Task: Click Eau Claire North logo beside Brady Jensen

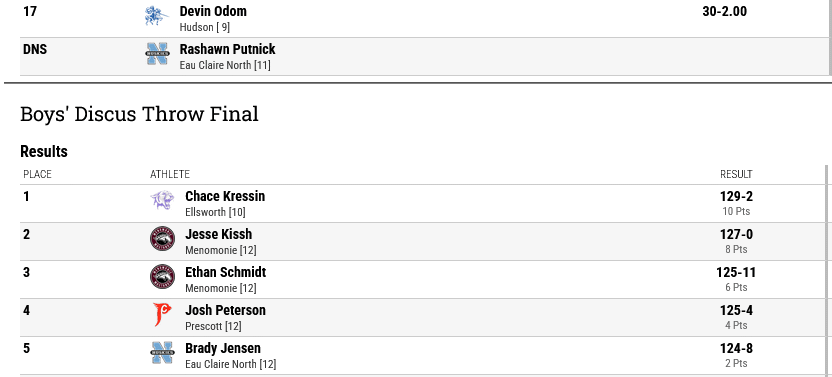Action: 161,353
